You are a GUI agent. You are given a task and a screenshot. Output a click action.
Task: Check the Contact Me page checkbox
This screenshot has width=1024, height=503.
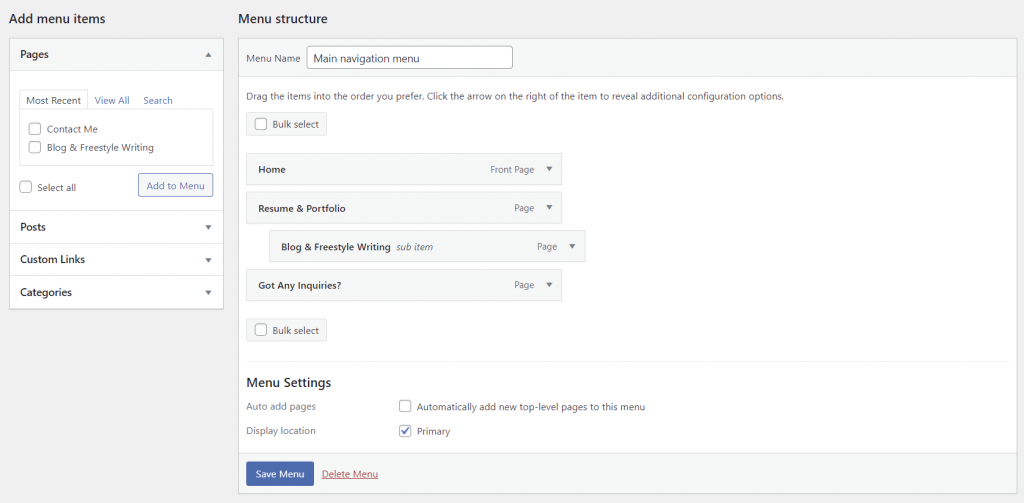[x=35, y=129]
